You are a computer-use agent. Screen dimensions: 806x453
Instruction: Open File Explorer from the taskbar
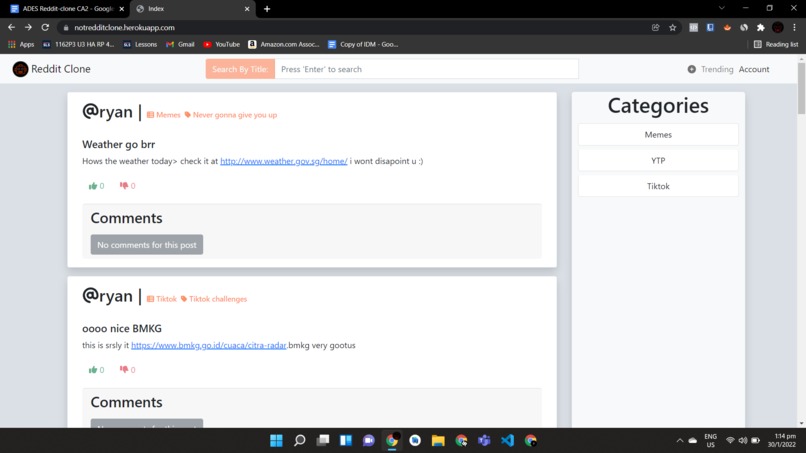coord(438,441)
